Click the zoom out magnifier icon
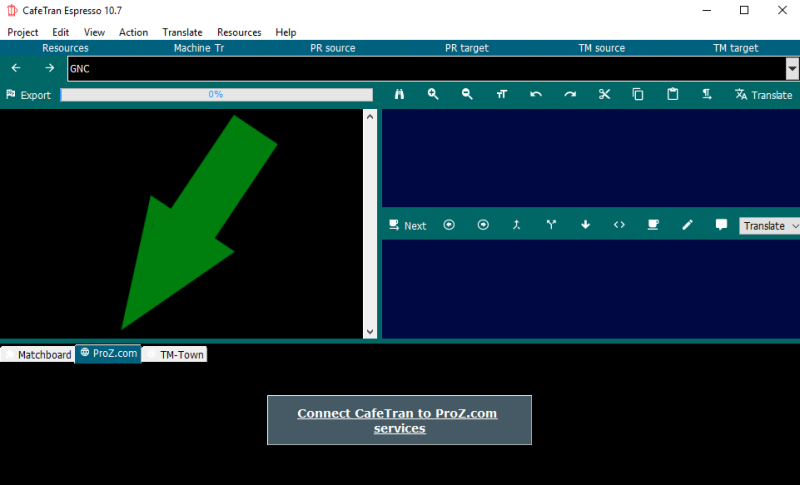 (467, 94)
